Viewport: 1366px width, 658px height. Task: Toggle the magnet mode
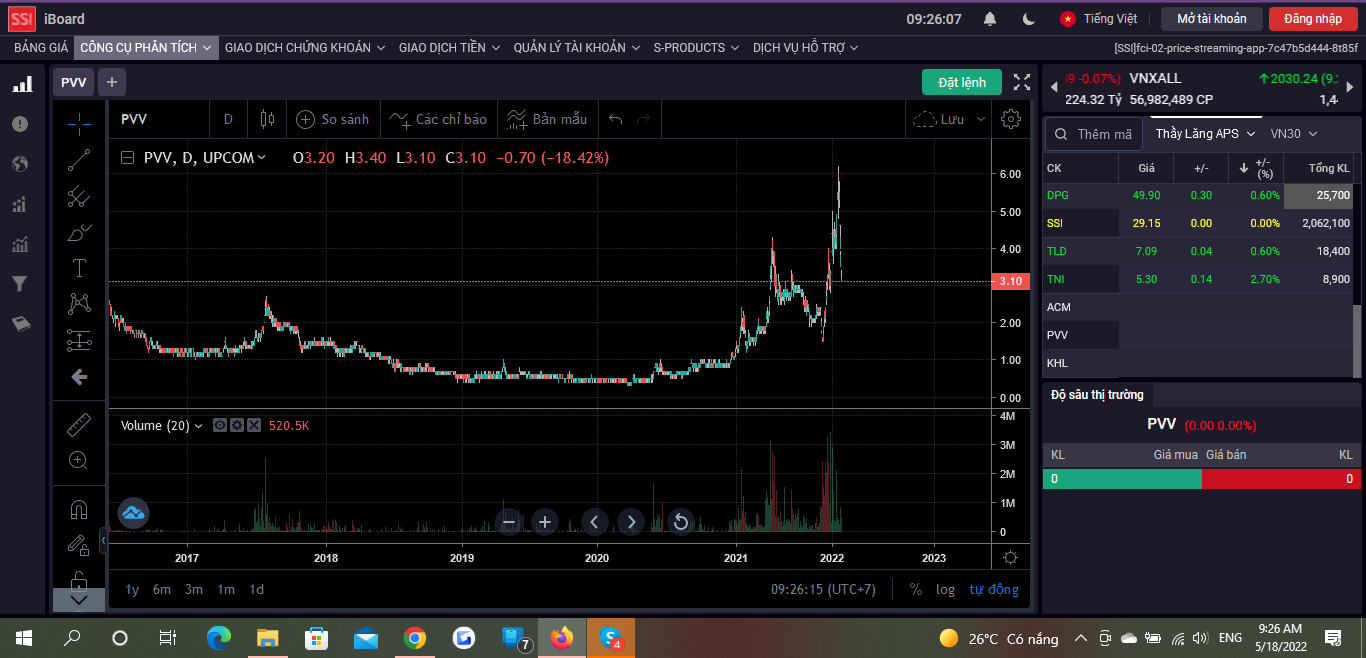[x=79, y=509]
